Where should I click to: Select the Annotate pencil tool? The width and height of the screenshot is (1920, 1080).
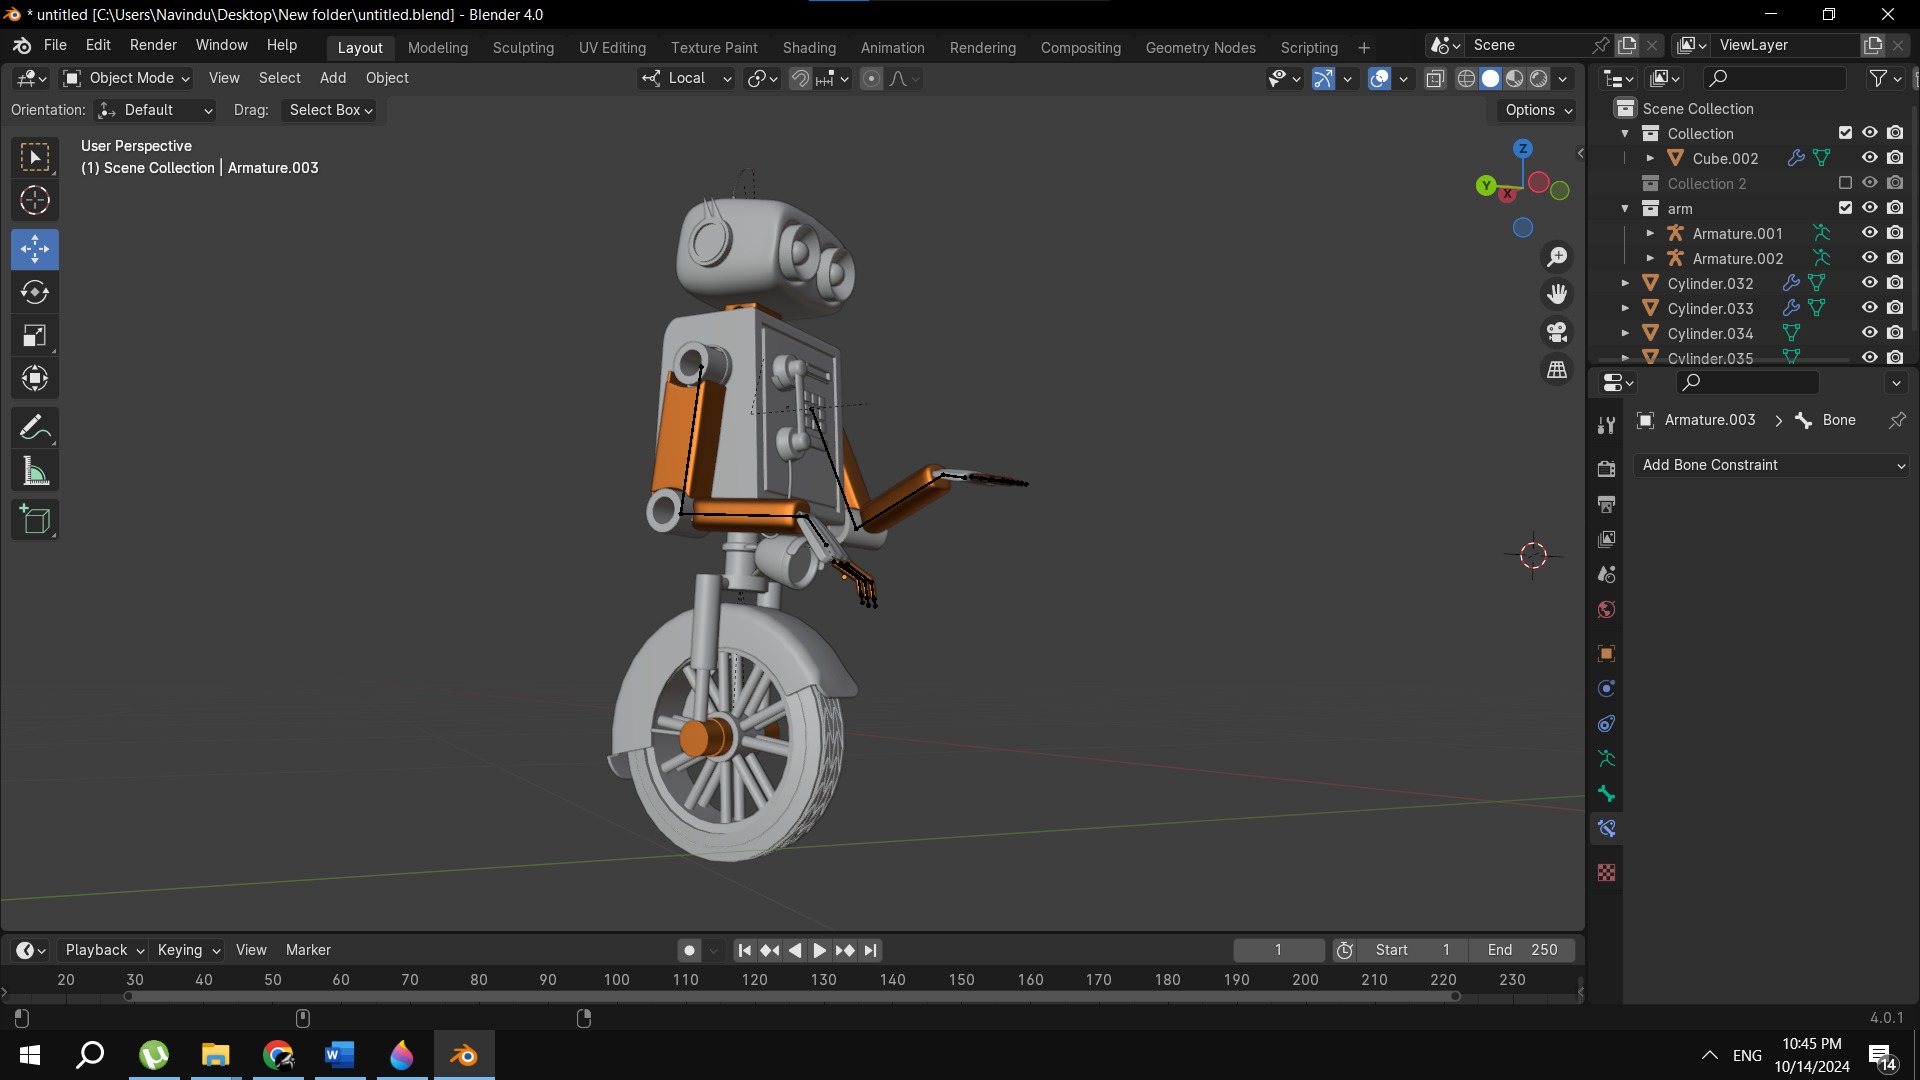click(x=35, y=428)
